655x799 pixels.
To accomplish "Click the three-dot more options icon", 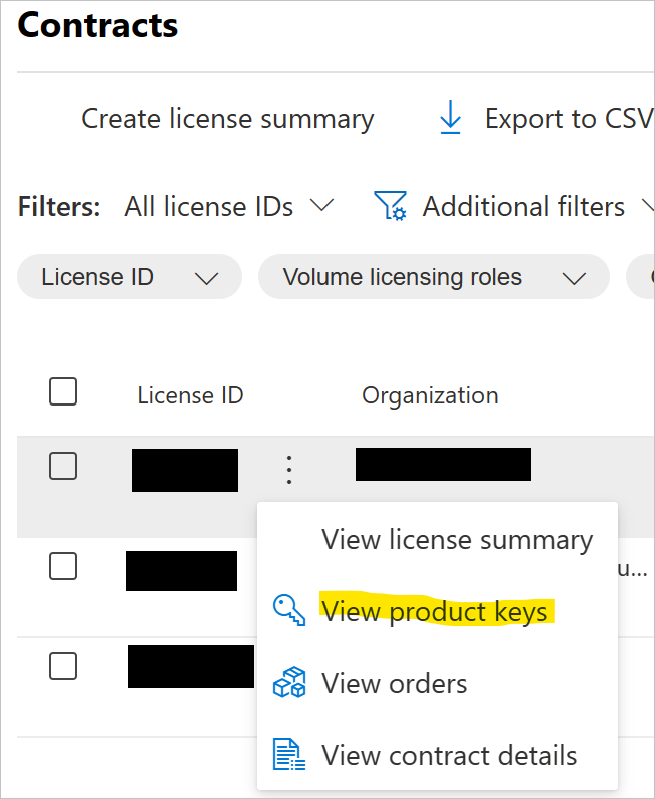I will (289, 469).
